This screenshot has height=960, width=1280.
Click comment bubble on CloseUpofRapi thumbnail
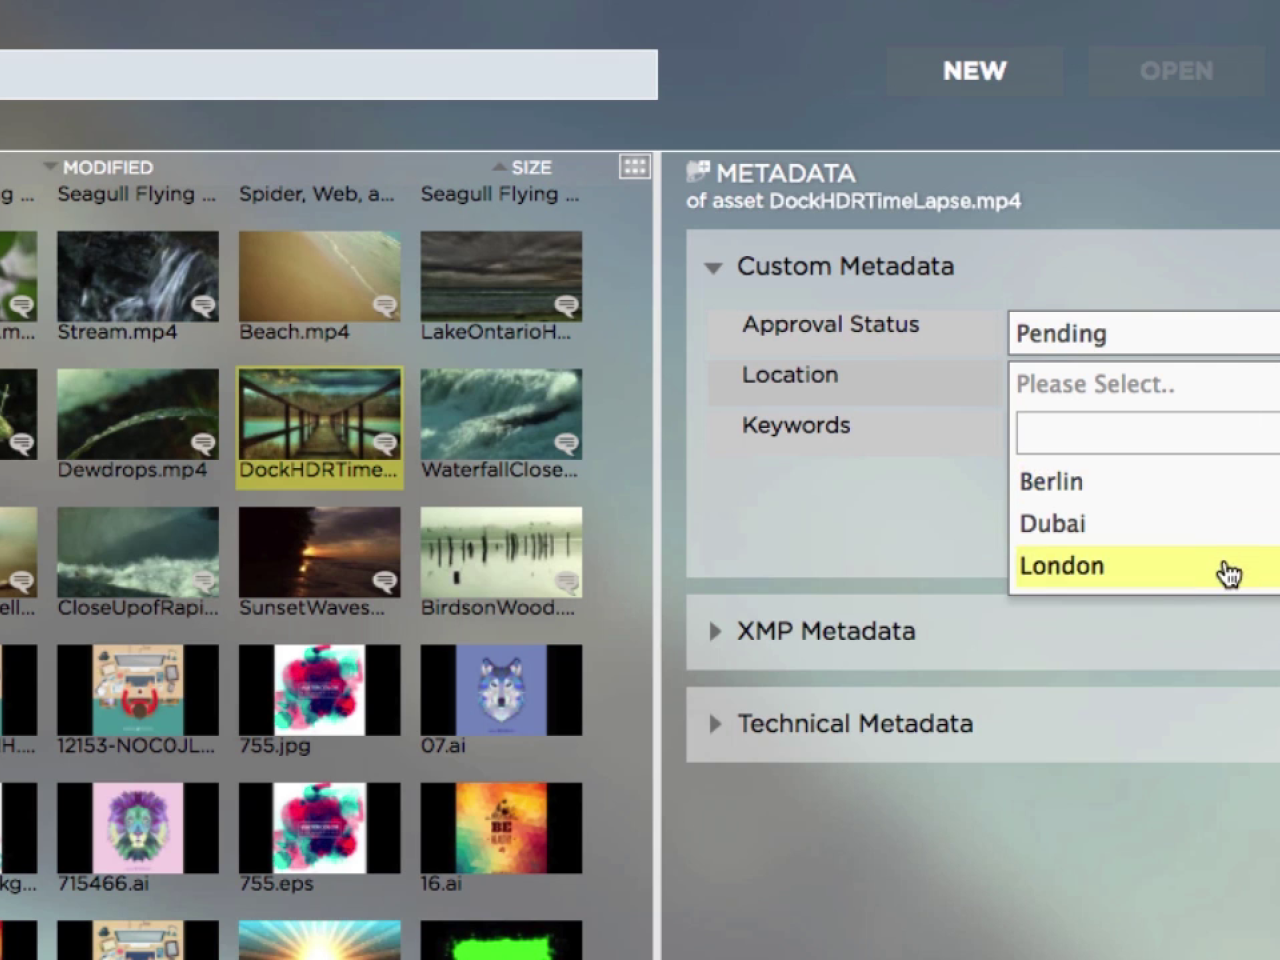click(x=204, y=582)
